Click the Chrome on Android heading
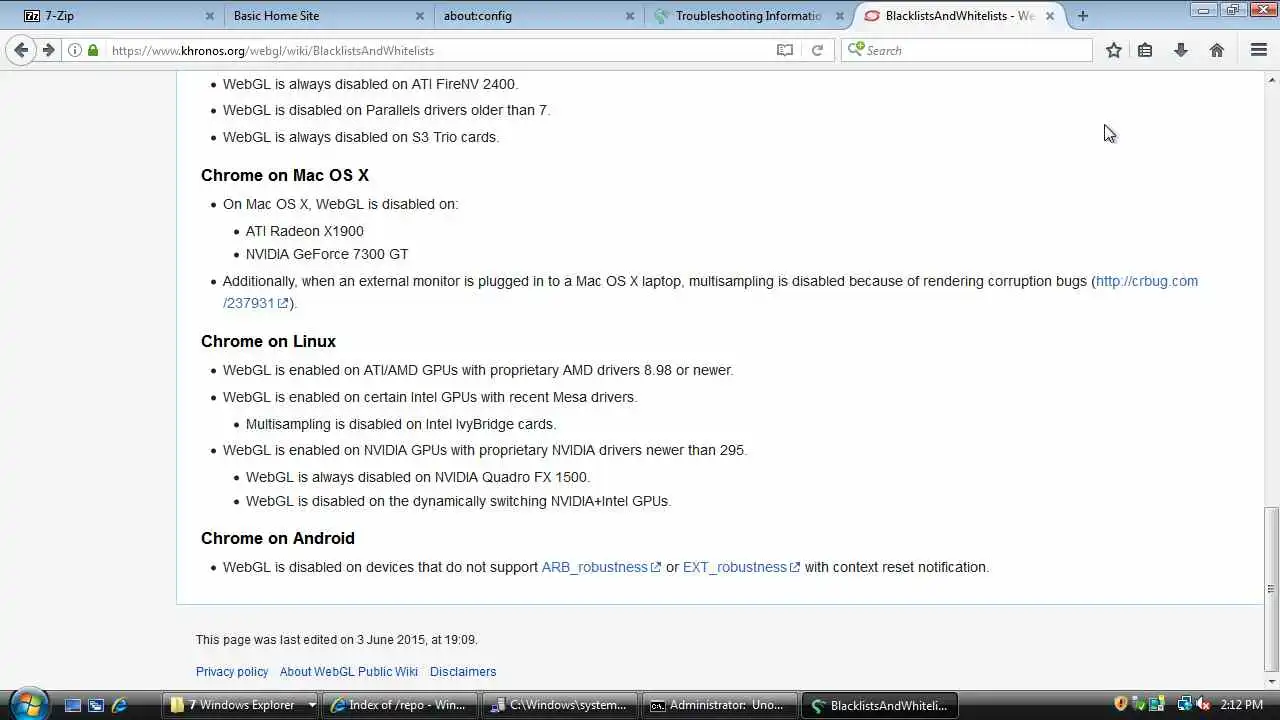This screenshot has width=1280, height=720. tap(278, 538)
